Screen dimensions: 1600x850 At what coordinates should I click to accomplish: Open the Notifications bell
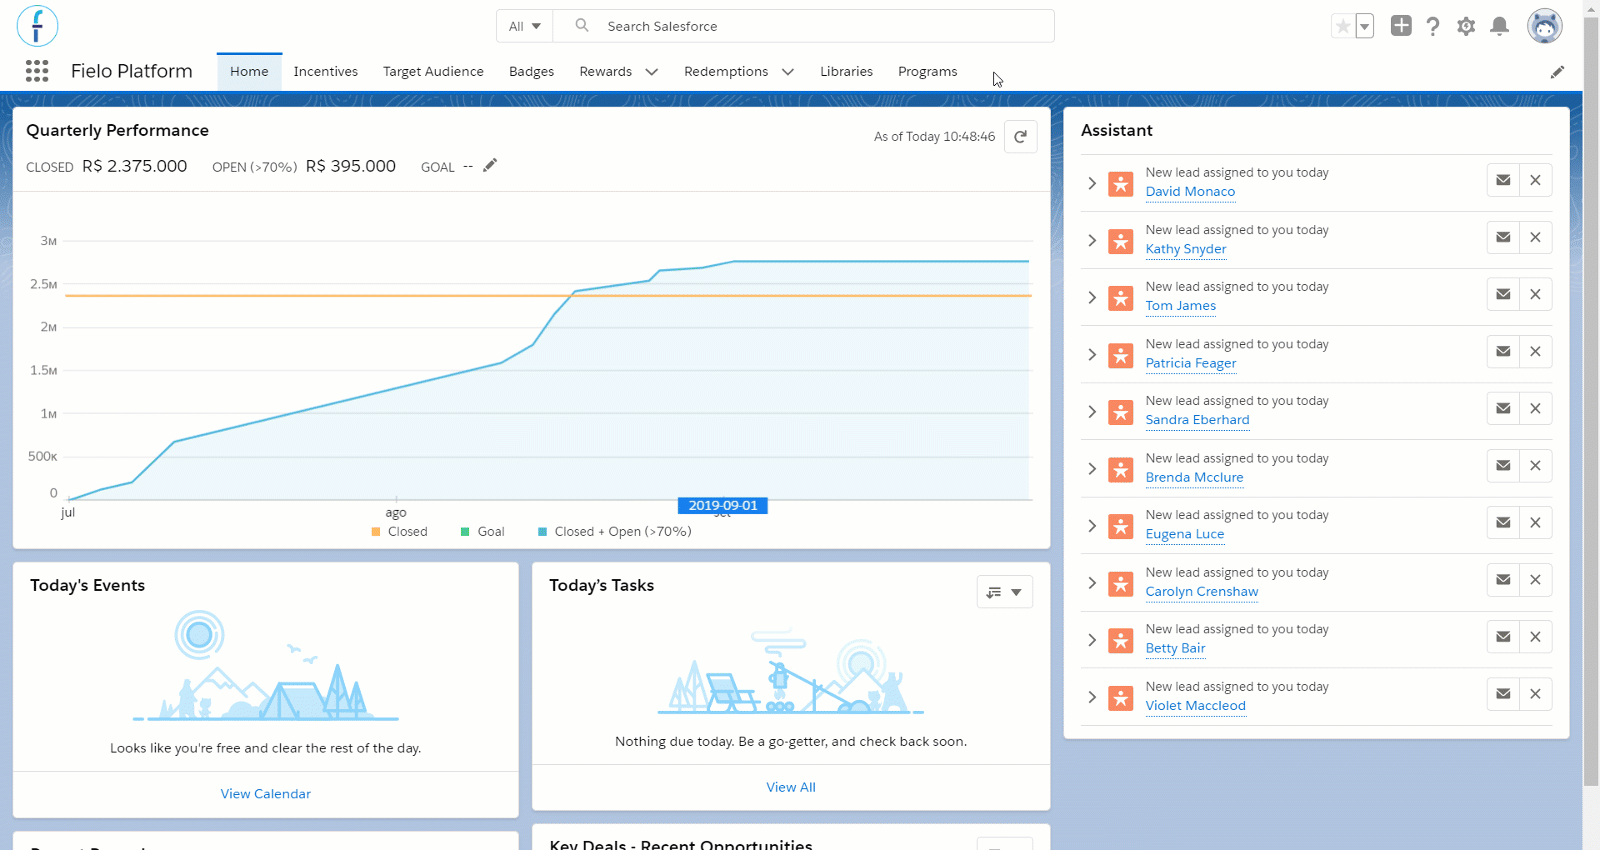point(1499,26)
